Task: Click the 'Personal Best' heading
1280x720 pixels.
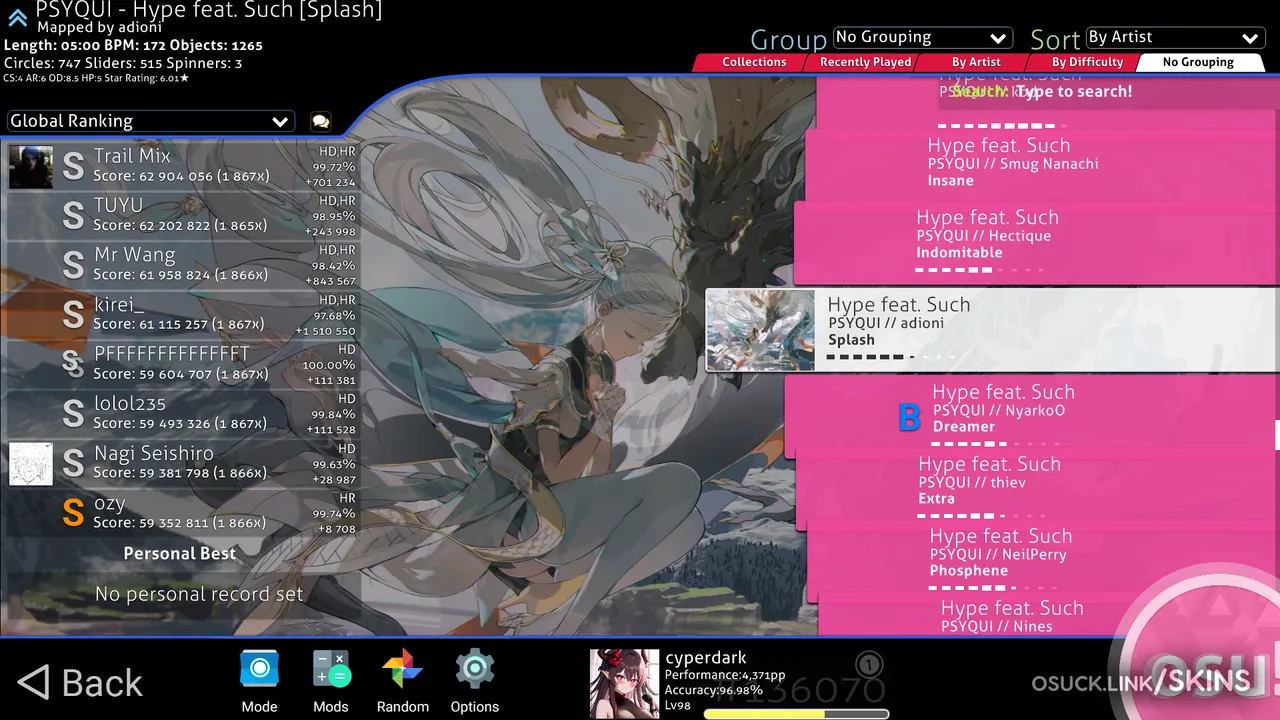Action: [180, 554]
